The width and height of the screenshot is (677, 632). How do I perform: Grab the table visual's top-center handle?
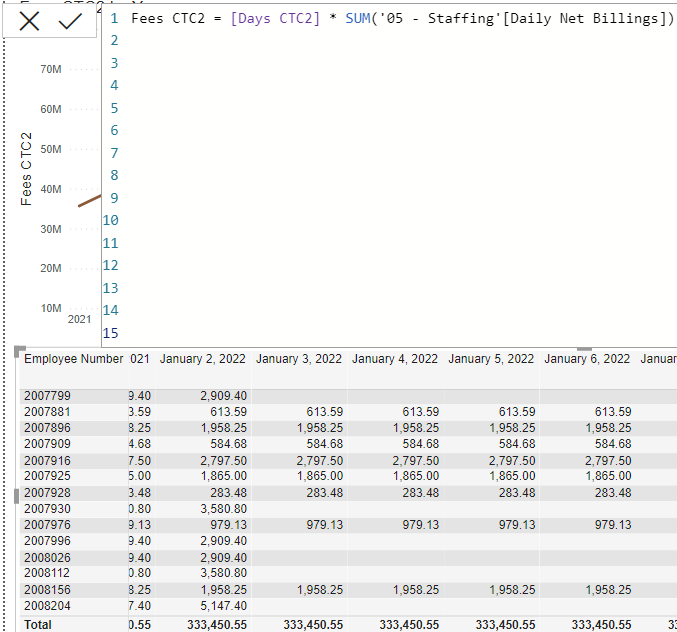coord(584,348)
